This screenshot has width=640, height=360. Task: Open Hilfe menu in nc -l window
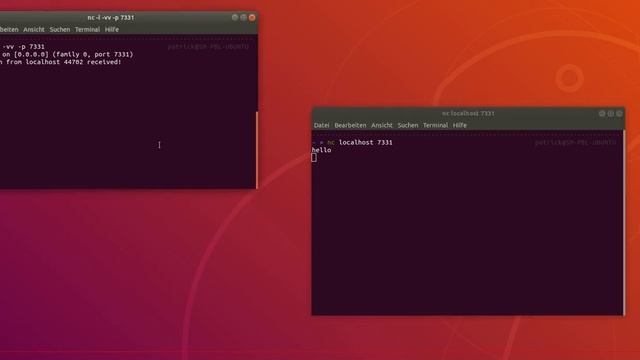tap(112, 29)
